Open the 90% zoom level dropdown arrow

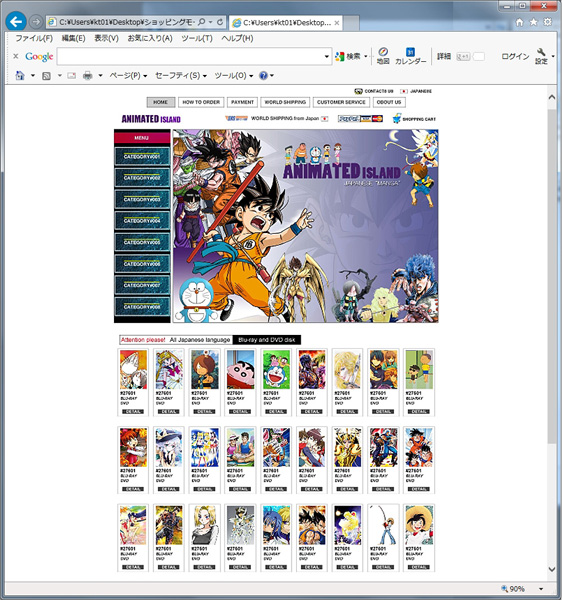point(541,589)
